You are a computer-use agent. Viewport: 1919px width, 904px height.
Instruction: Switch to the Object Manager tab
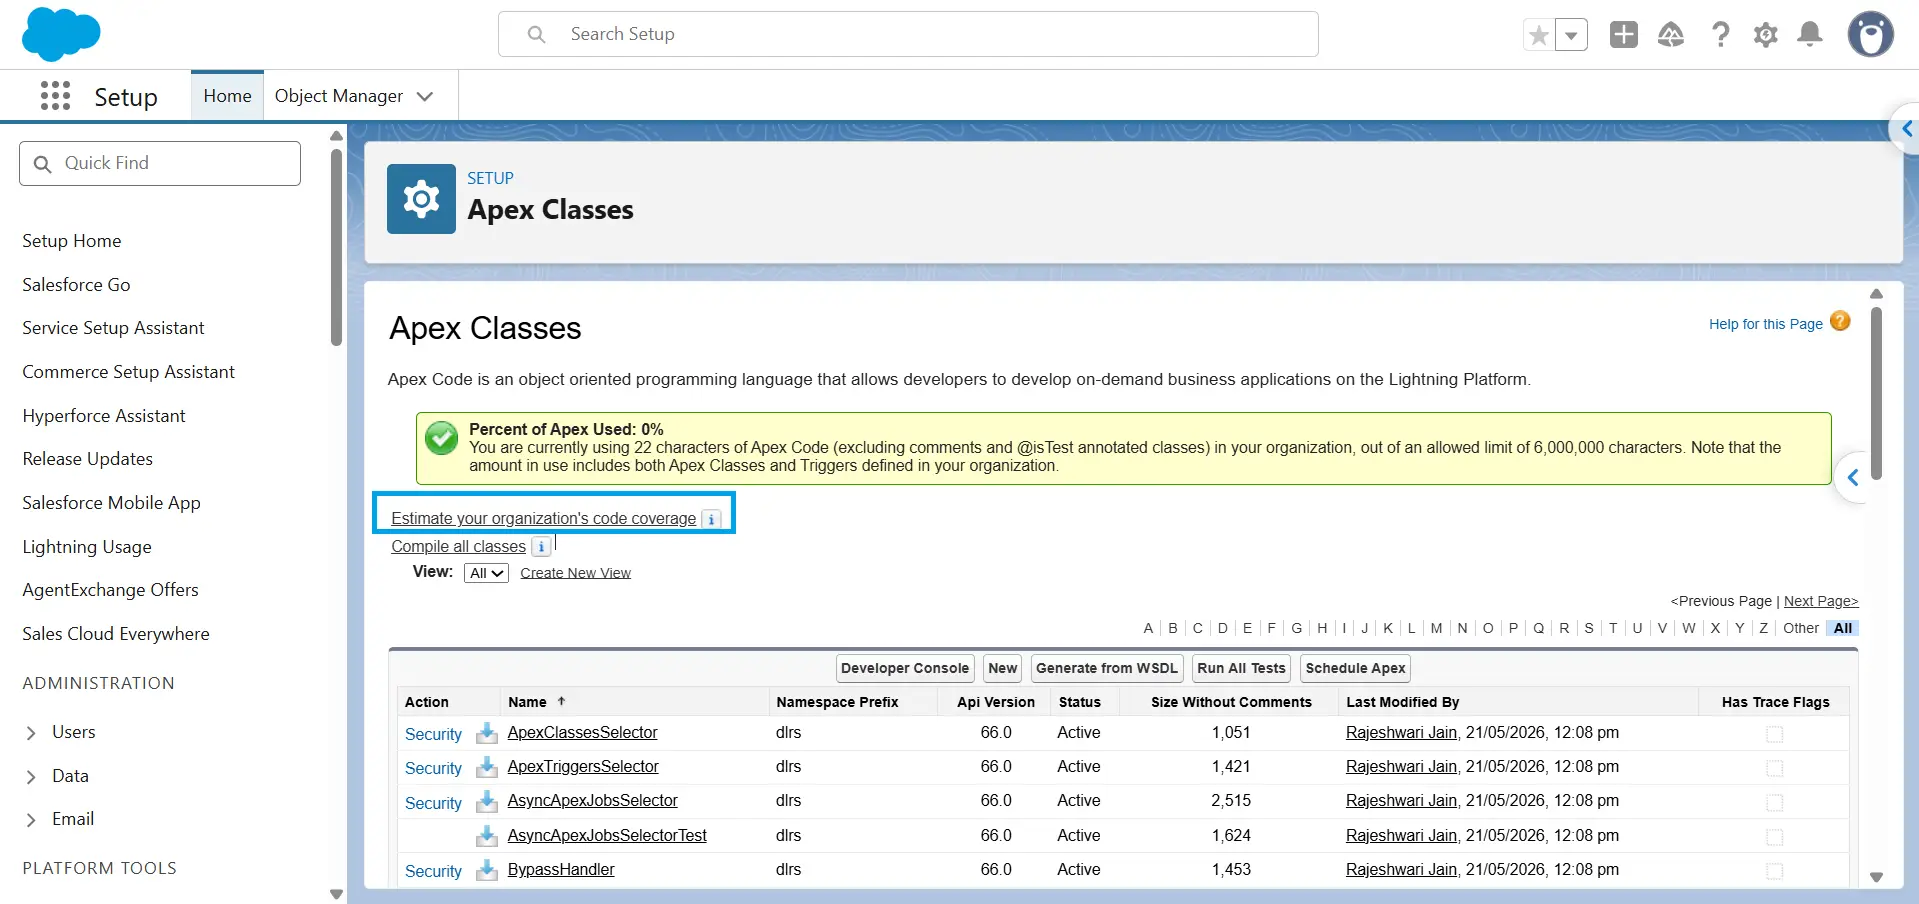click(x=339, y=96)
